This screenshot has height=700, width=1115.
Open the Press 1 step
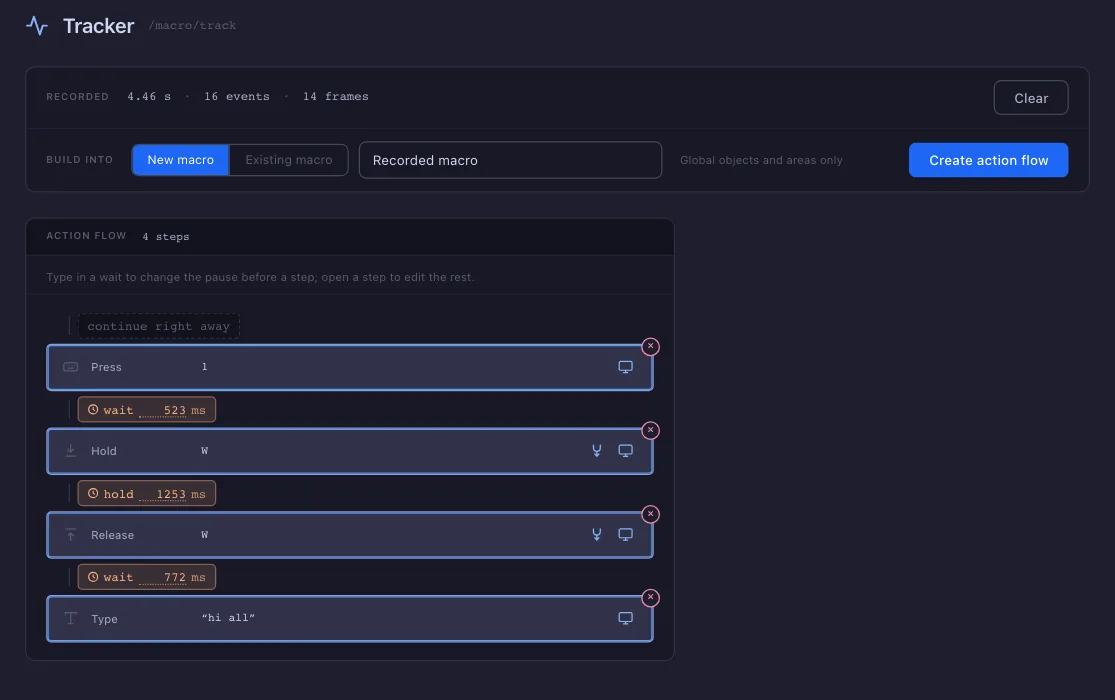tap(350, 367)
